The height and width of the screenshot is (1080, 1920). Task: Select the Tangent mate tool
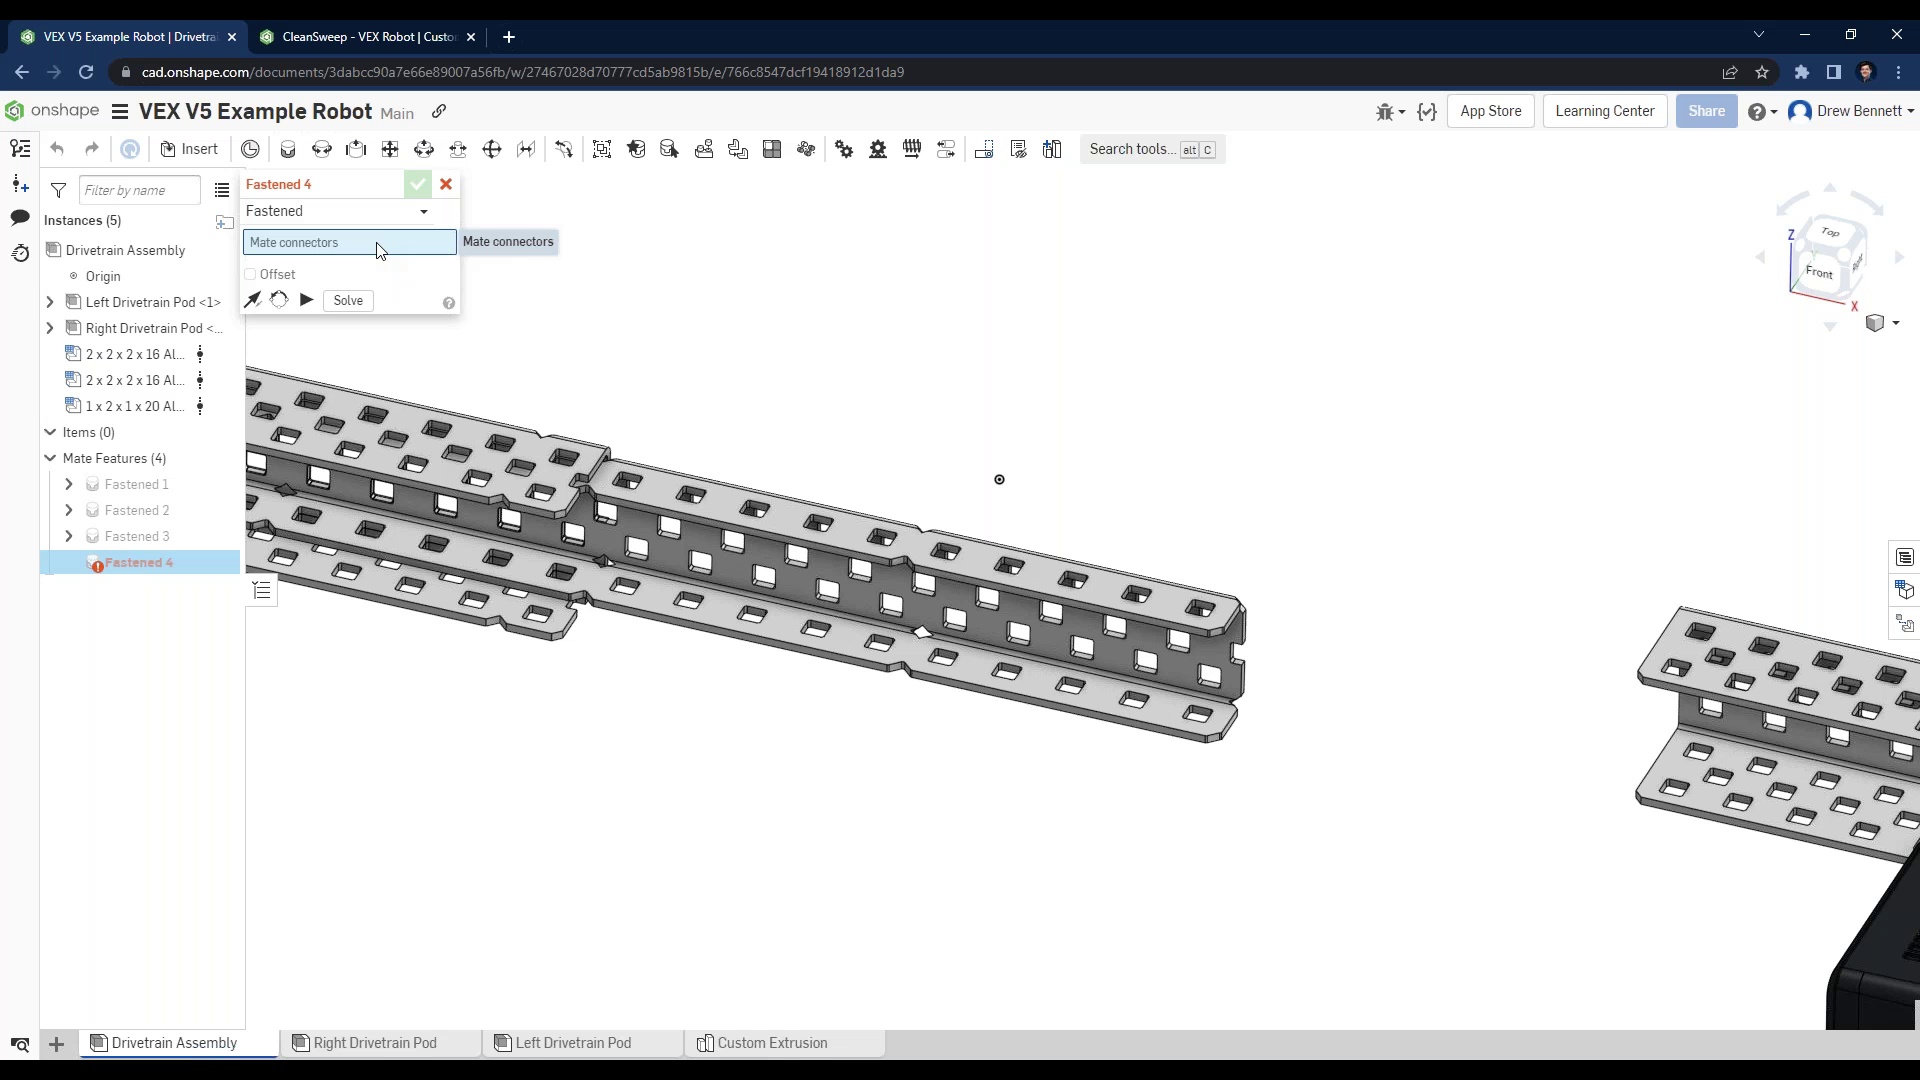point(564,149)
